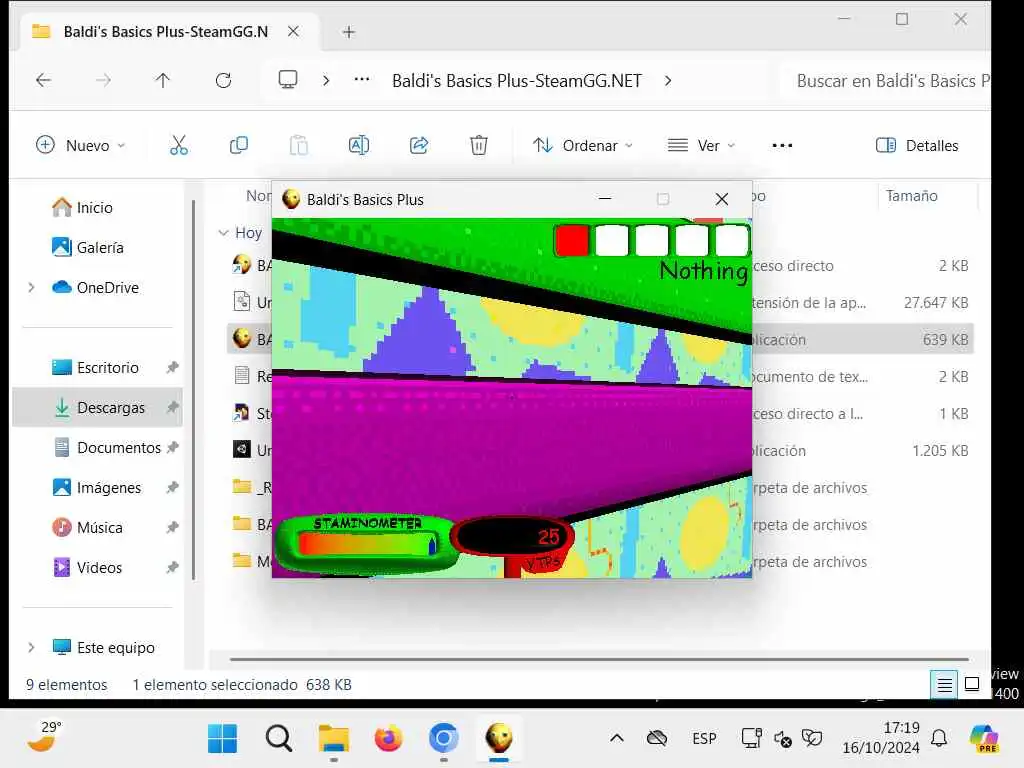Image resolution: width=1024 pixels, height=768 pixels.
Task: Click the sidebar vertical scrollbar
Action: (194, 391)
